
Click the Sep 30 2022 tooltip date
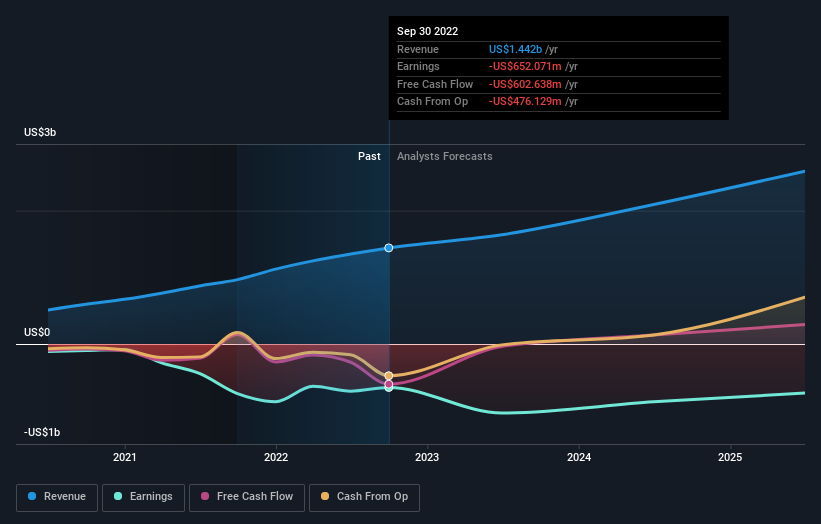[427, 31]
